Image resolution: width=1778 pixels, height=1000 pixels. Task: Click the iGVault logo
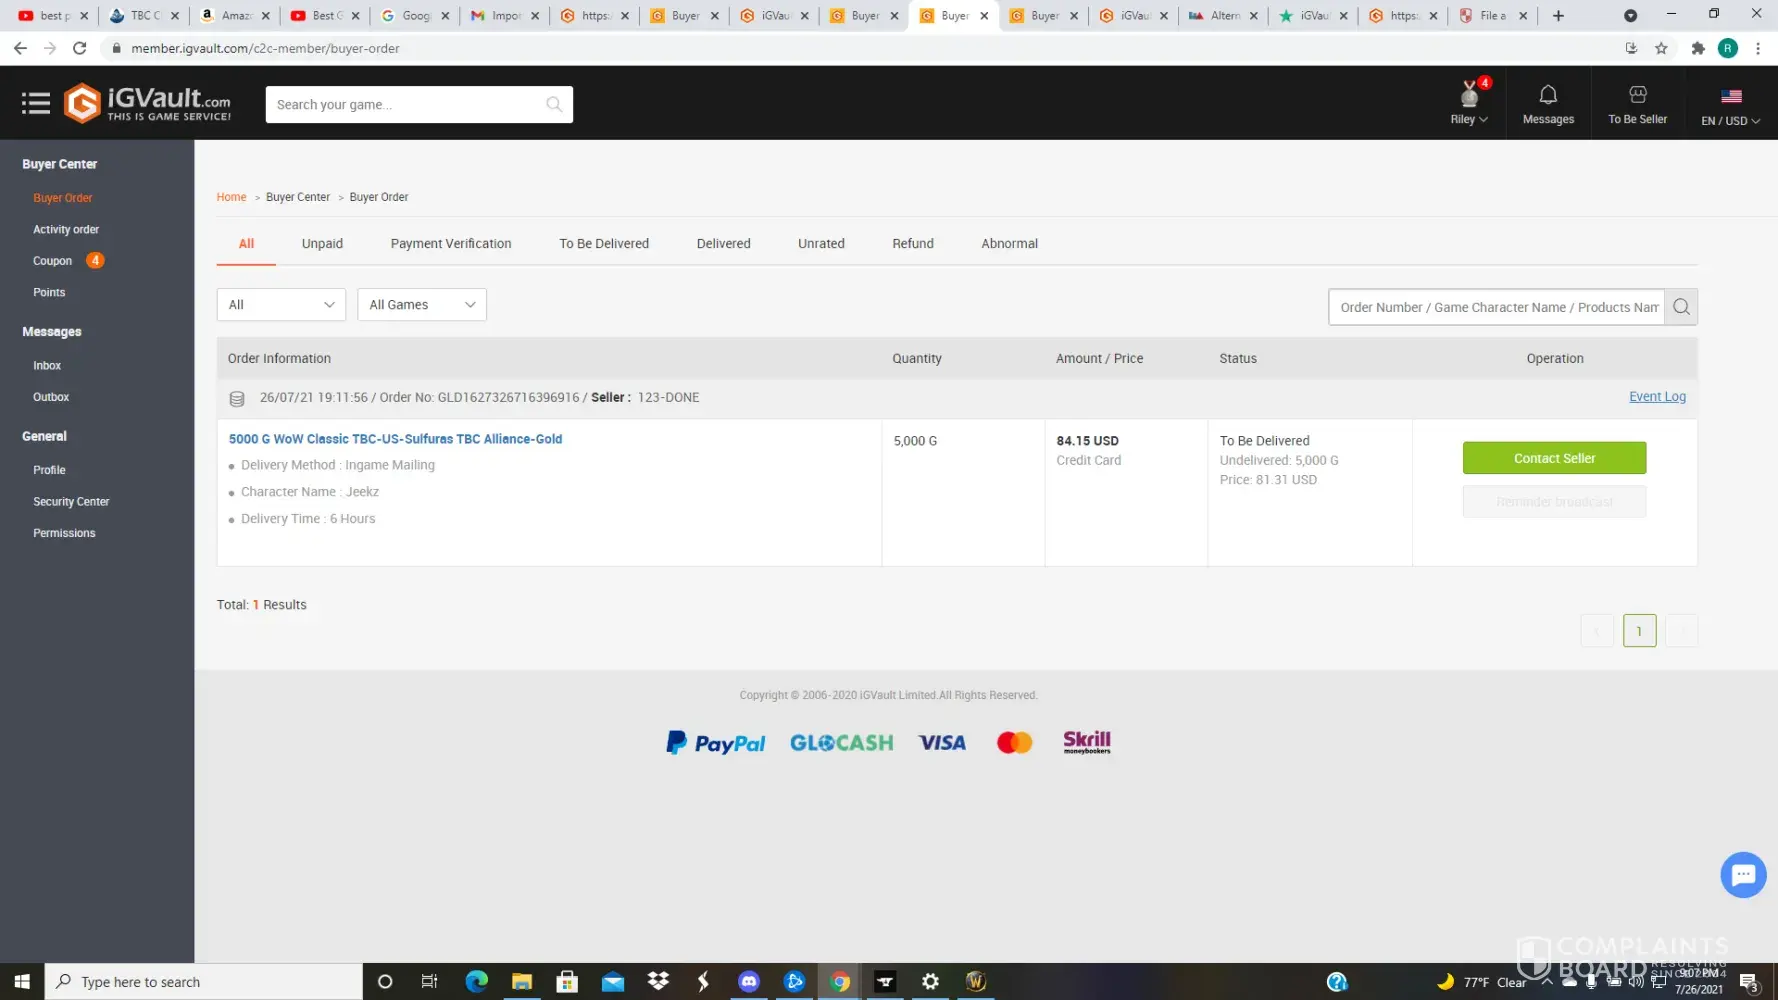tap(148, 103)
